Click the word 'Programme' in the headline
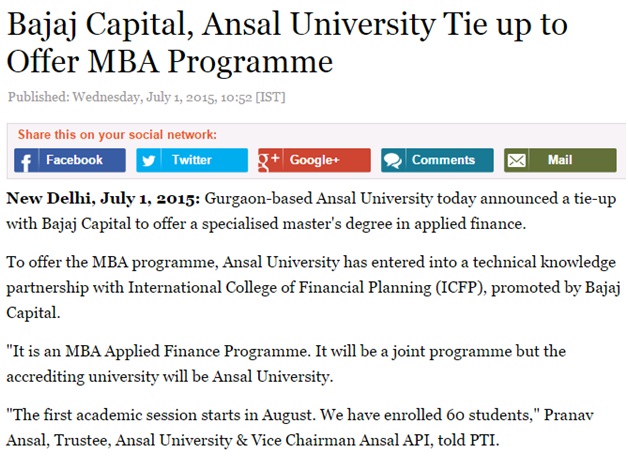Viewport: 628px width, 470px height. click(250, 62)
